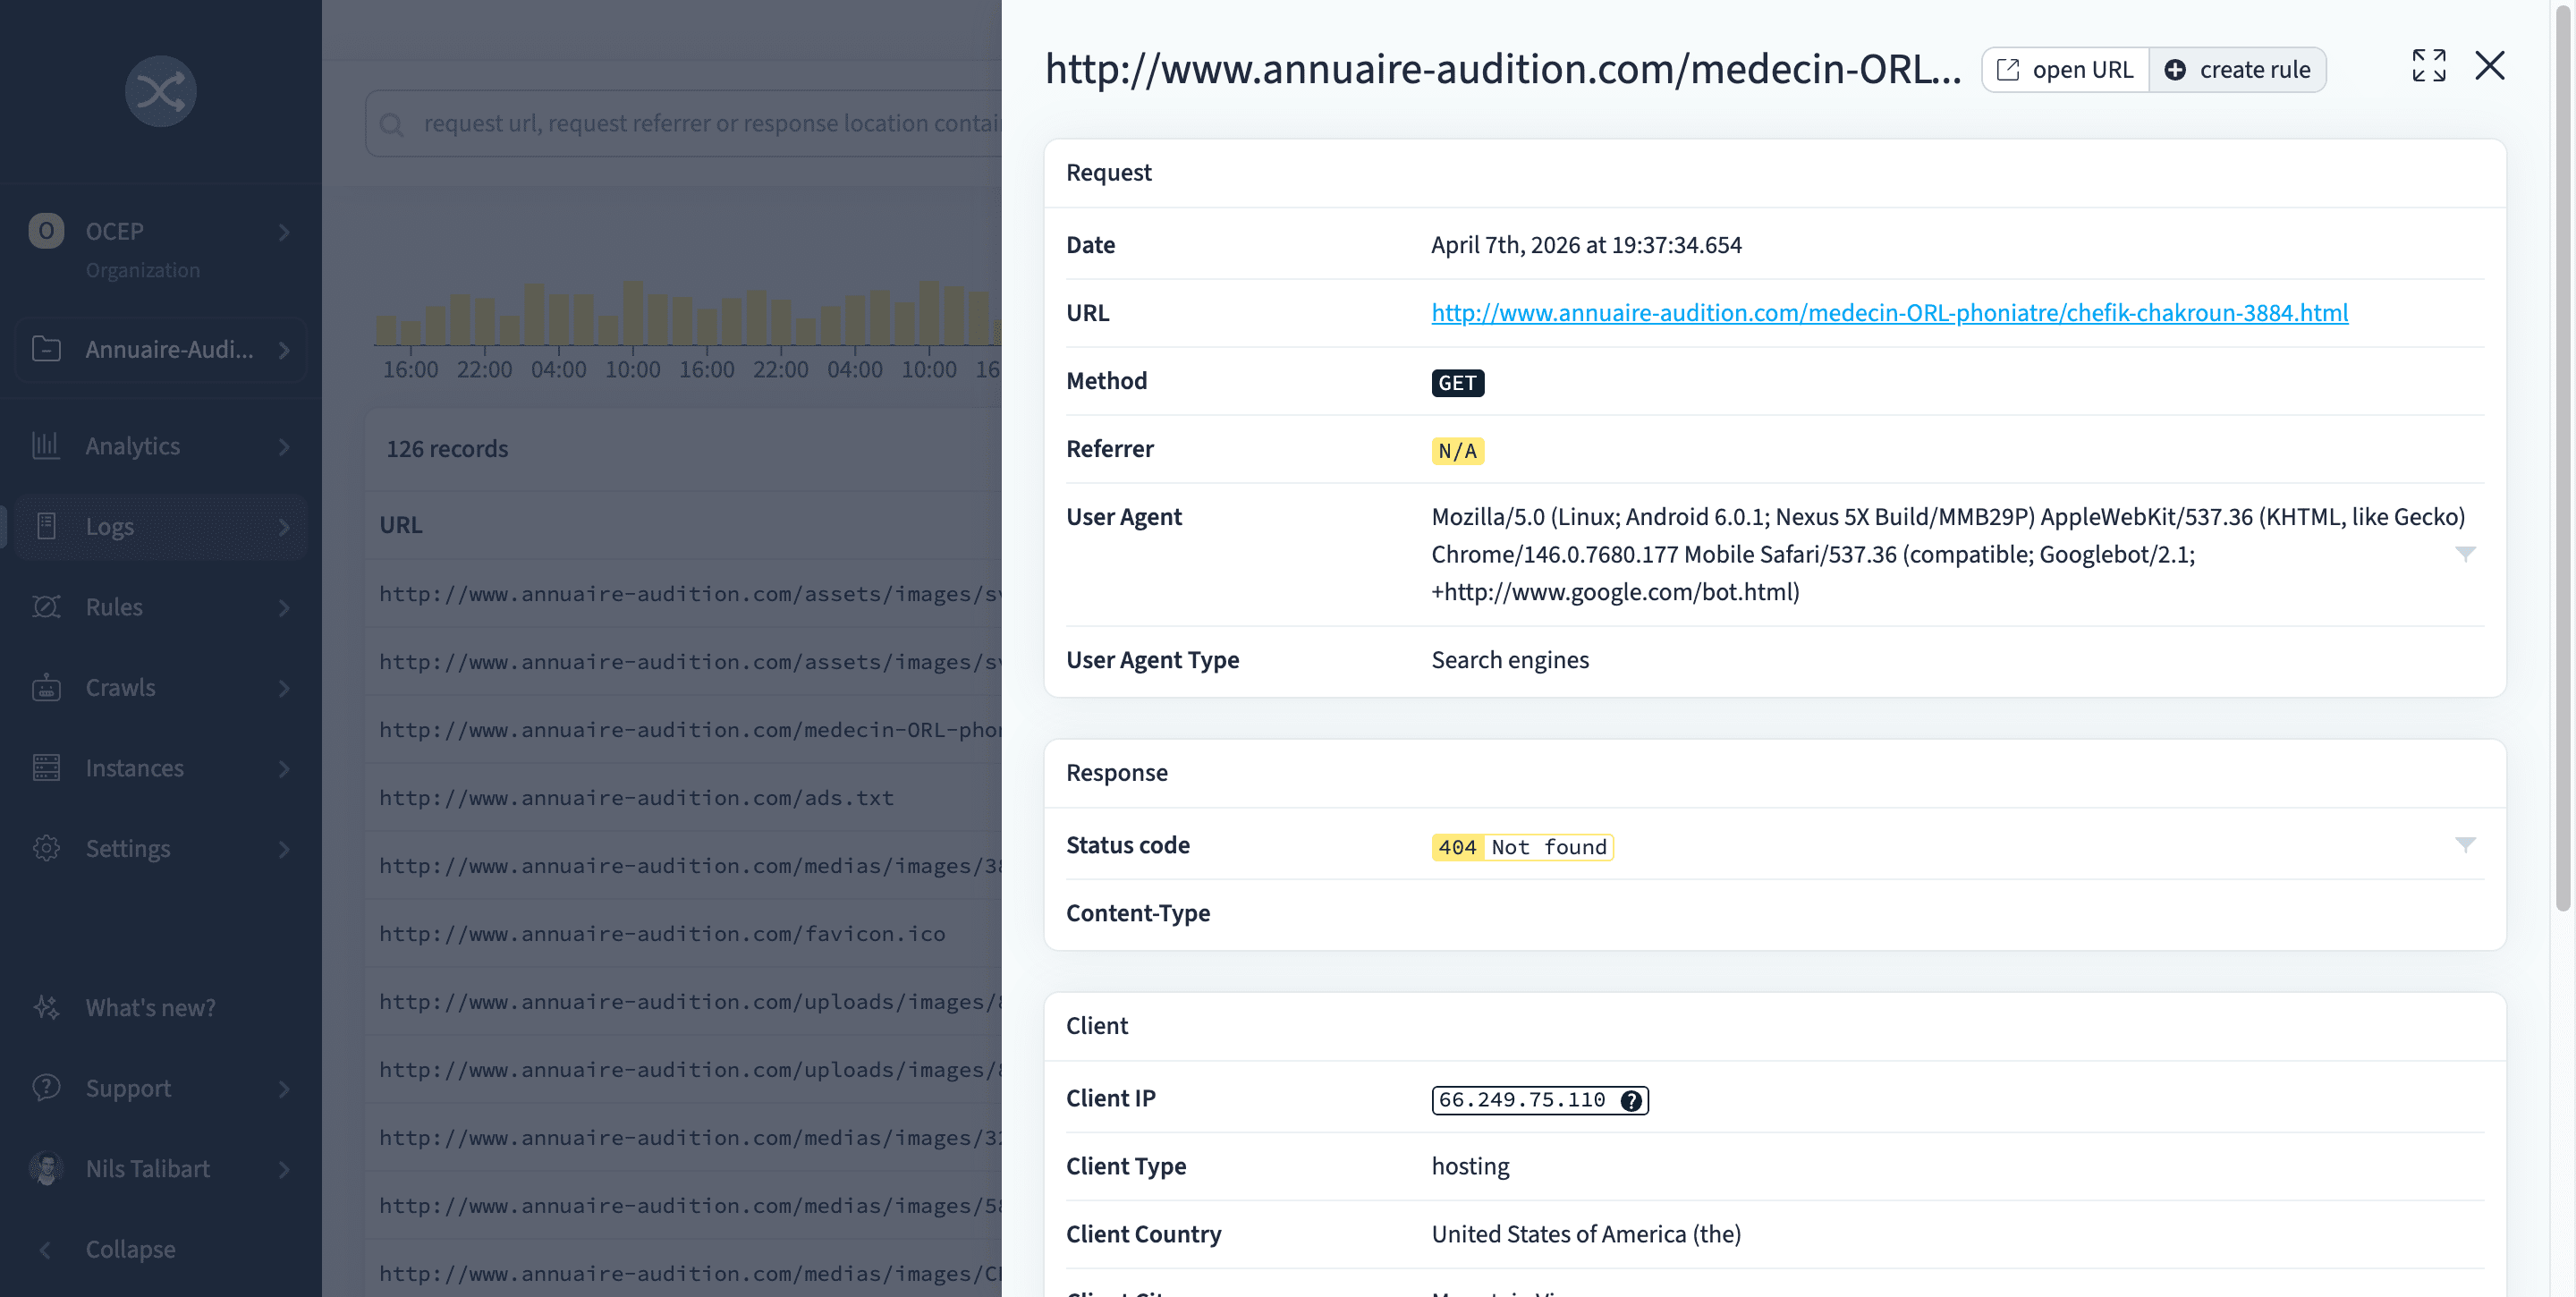The image size is (2576, 1297).
Task: Open the Analytics section
Action: tap(161, 446)
